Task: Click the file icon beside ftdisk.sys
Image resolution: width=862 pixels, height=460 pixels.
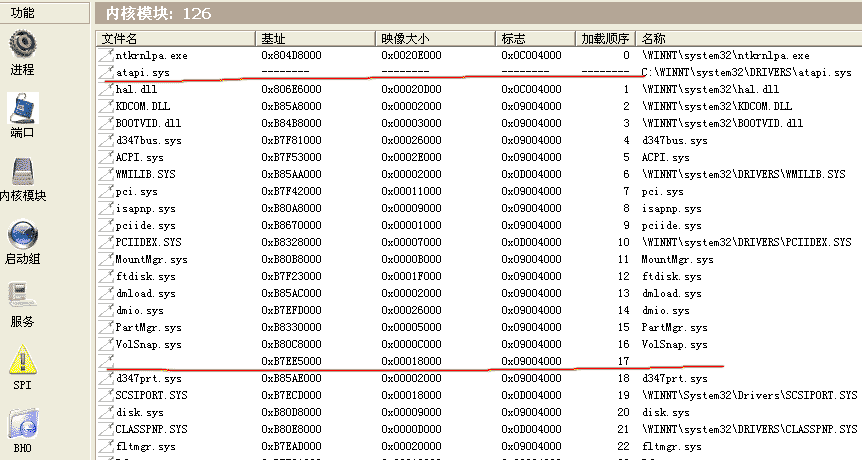Action: click(106, 276)
